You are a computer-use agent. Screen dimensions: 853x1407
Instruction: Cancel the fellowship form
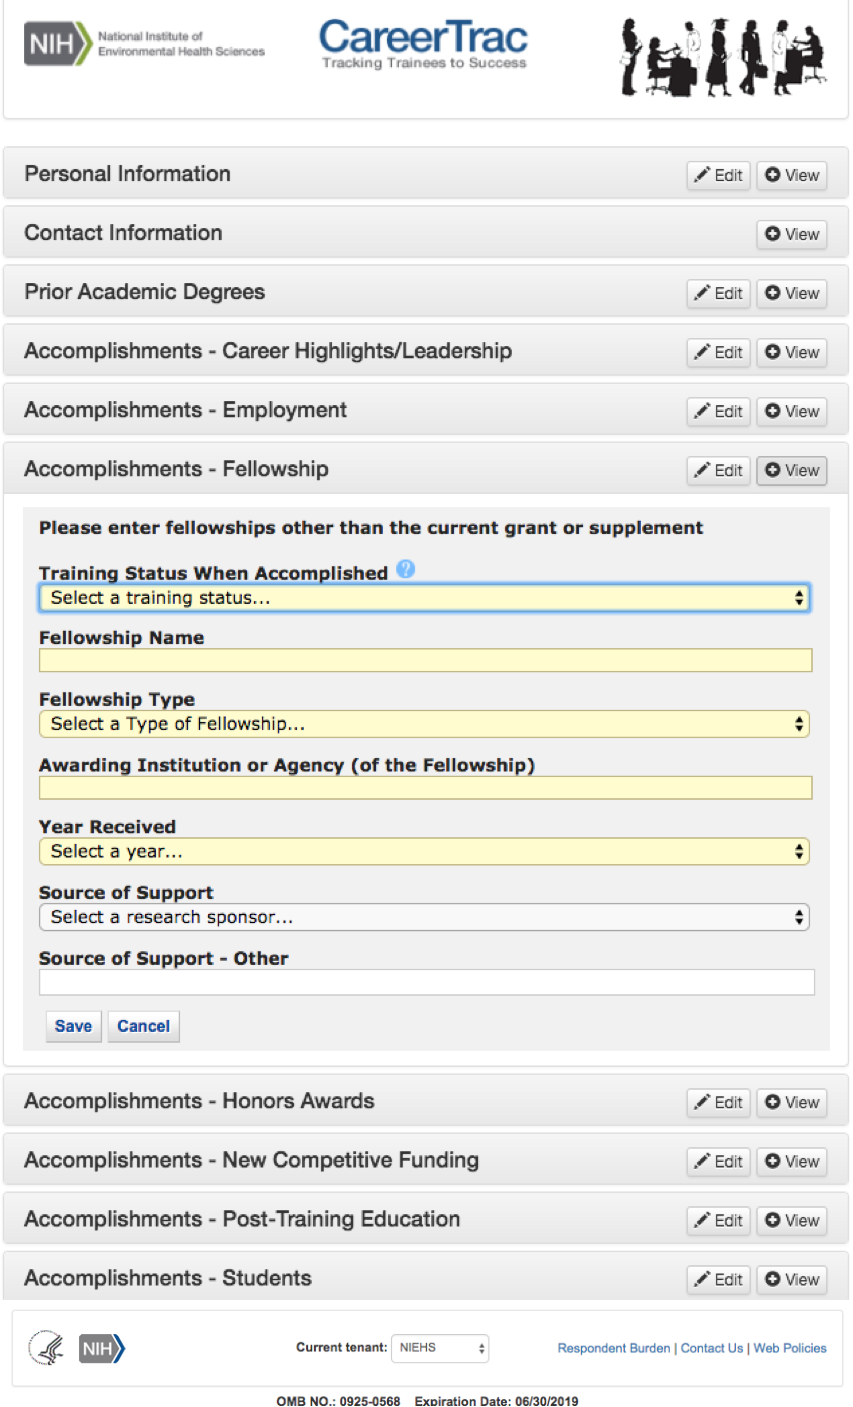point(143,1026)
